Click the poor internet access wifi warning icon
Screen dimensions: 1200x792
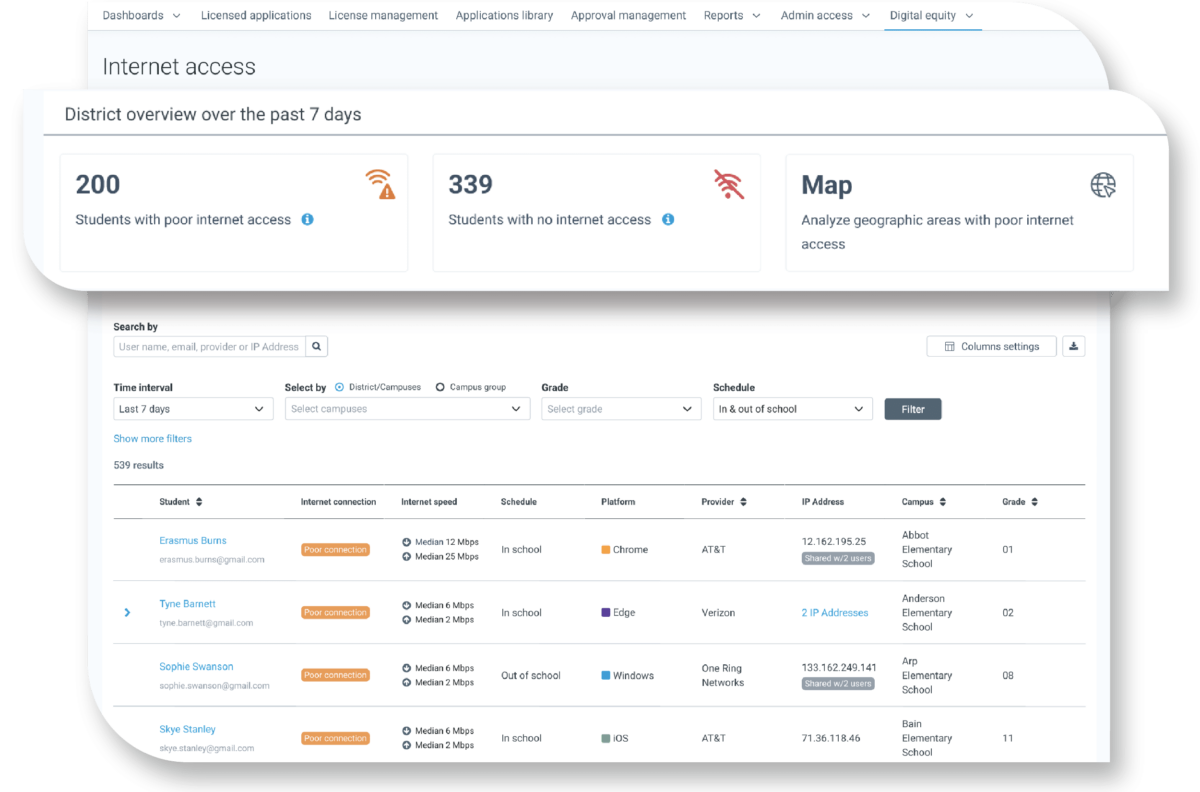[x=381, y=185]
